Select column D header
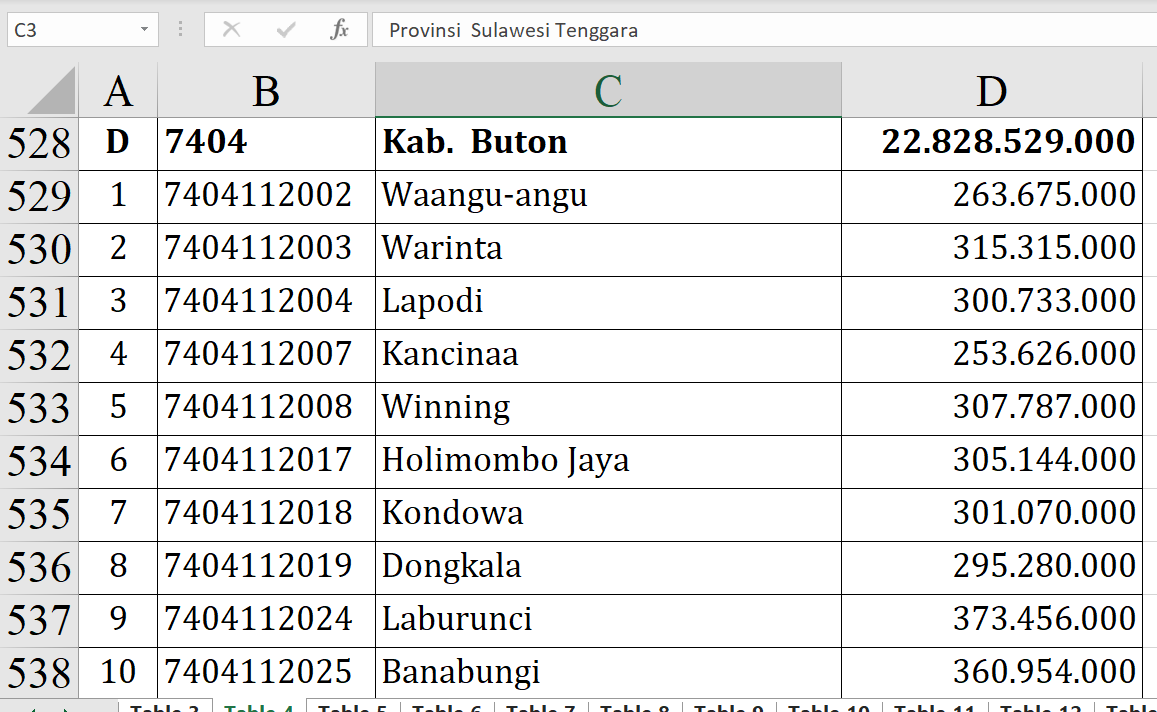Screen dimensions: 1157x712 pyautogui.click(x=991, y=91)
